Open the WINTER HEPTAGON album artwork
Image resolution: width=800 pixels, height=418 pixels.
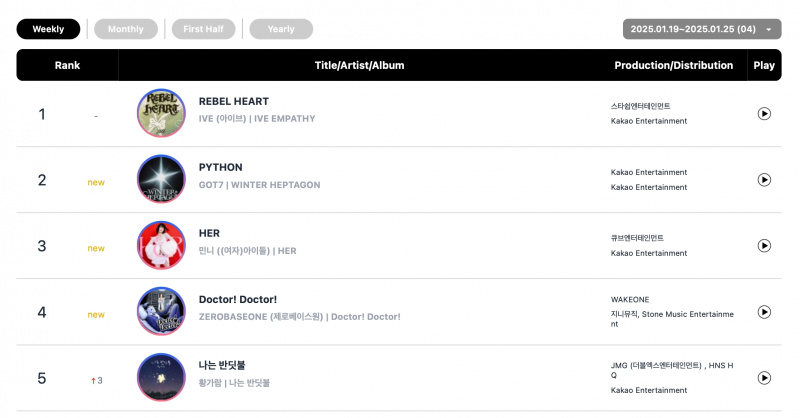click(x=161, y=179)
